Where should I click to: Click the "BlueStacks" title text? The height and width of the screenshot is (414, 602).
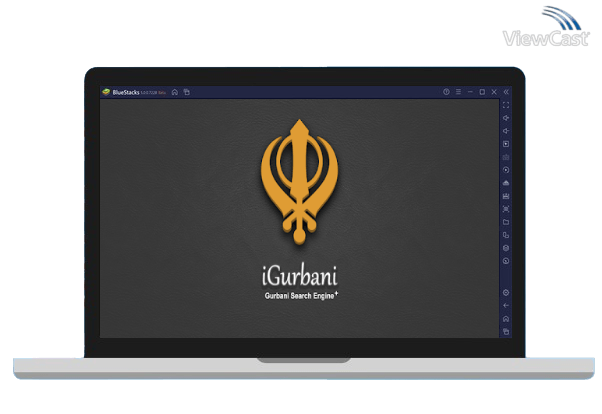[126, 92]
